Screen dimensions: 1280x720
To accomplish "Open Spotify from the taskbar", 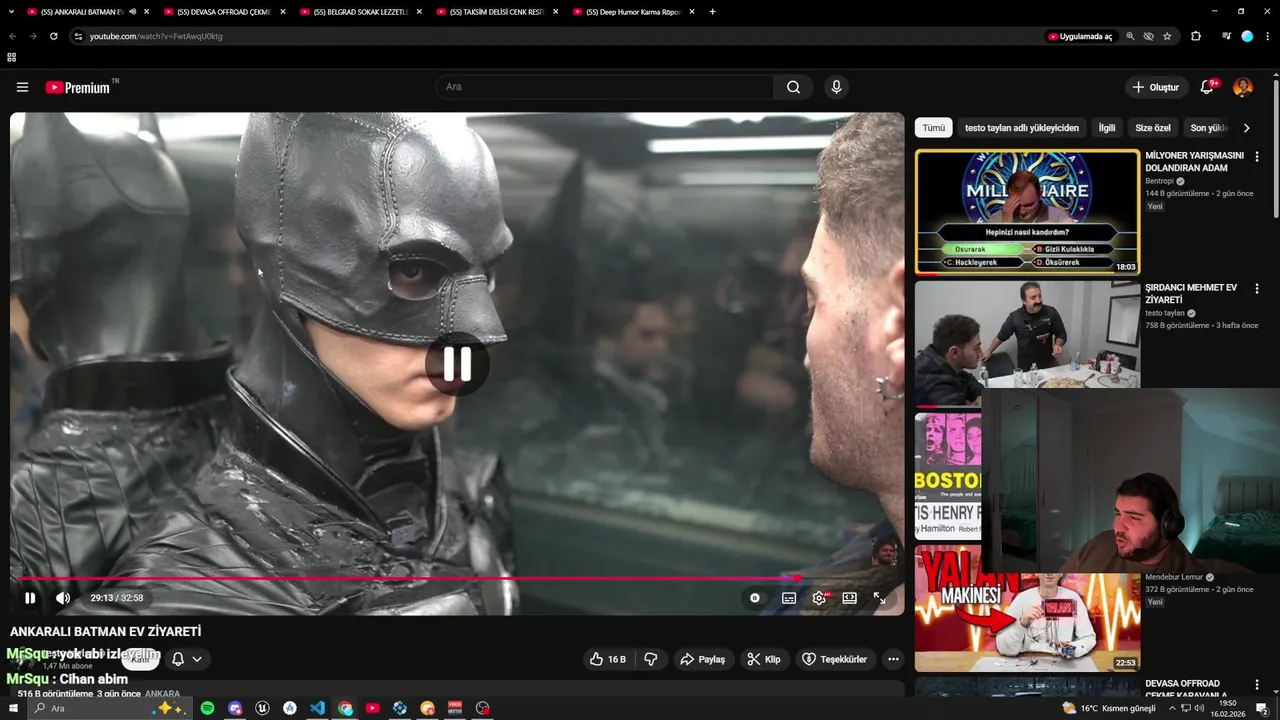I will (x=207, y=708).
